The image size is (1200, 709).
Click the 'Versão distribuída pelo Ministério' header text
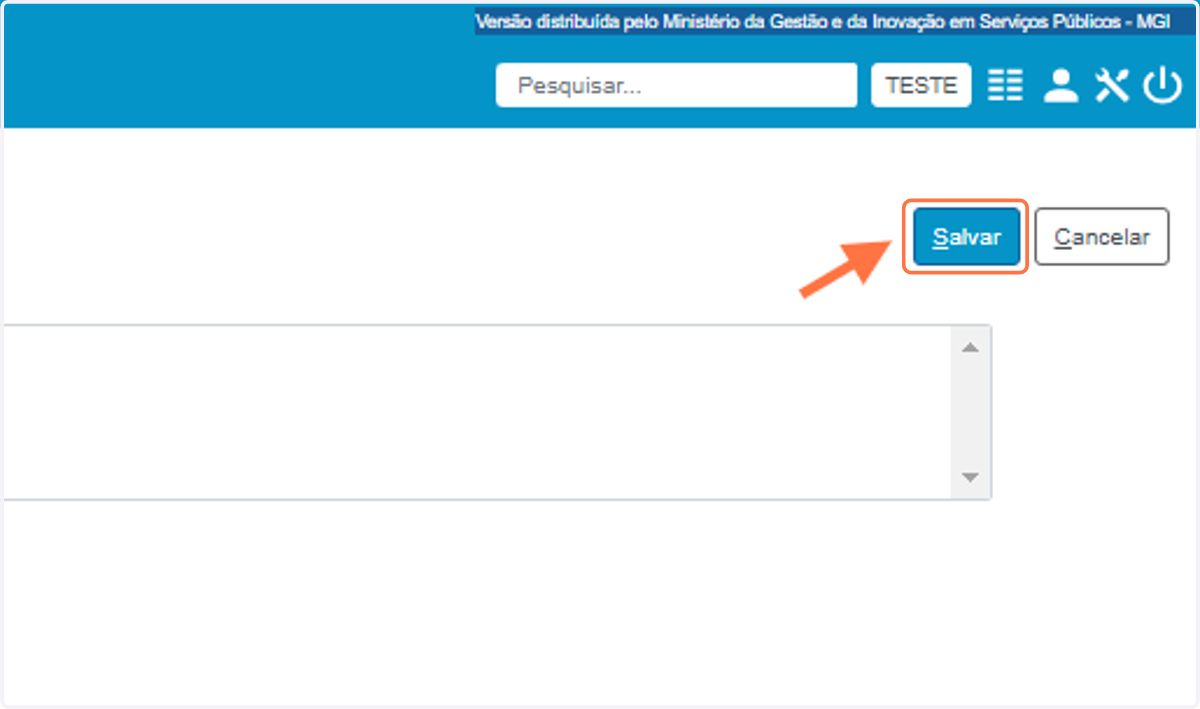point(822,21)
